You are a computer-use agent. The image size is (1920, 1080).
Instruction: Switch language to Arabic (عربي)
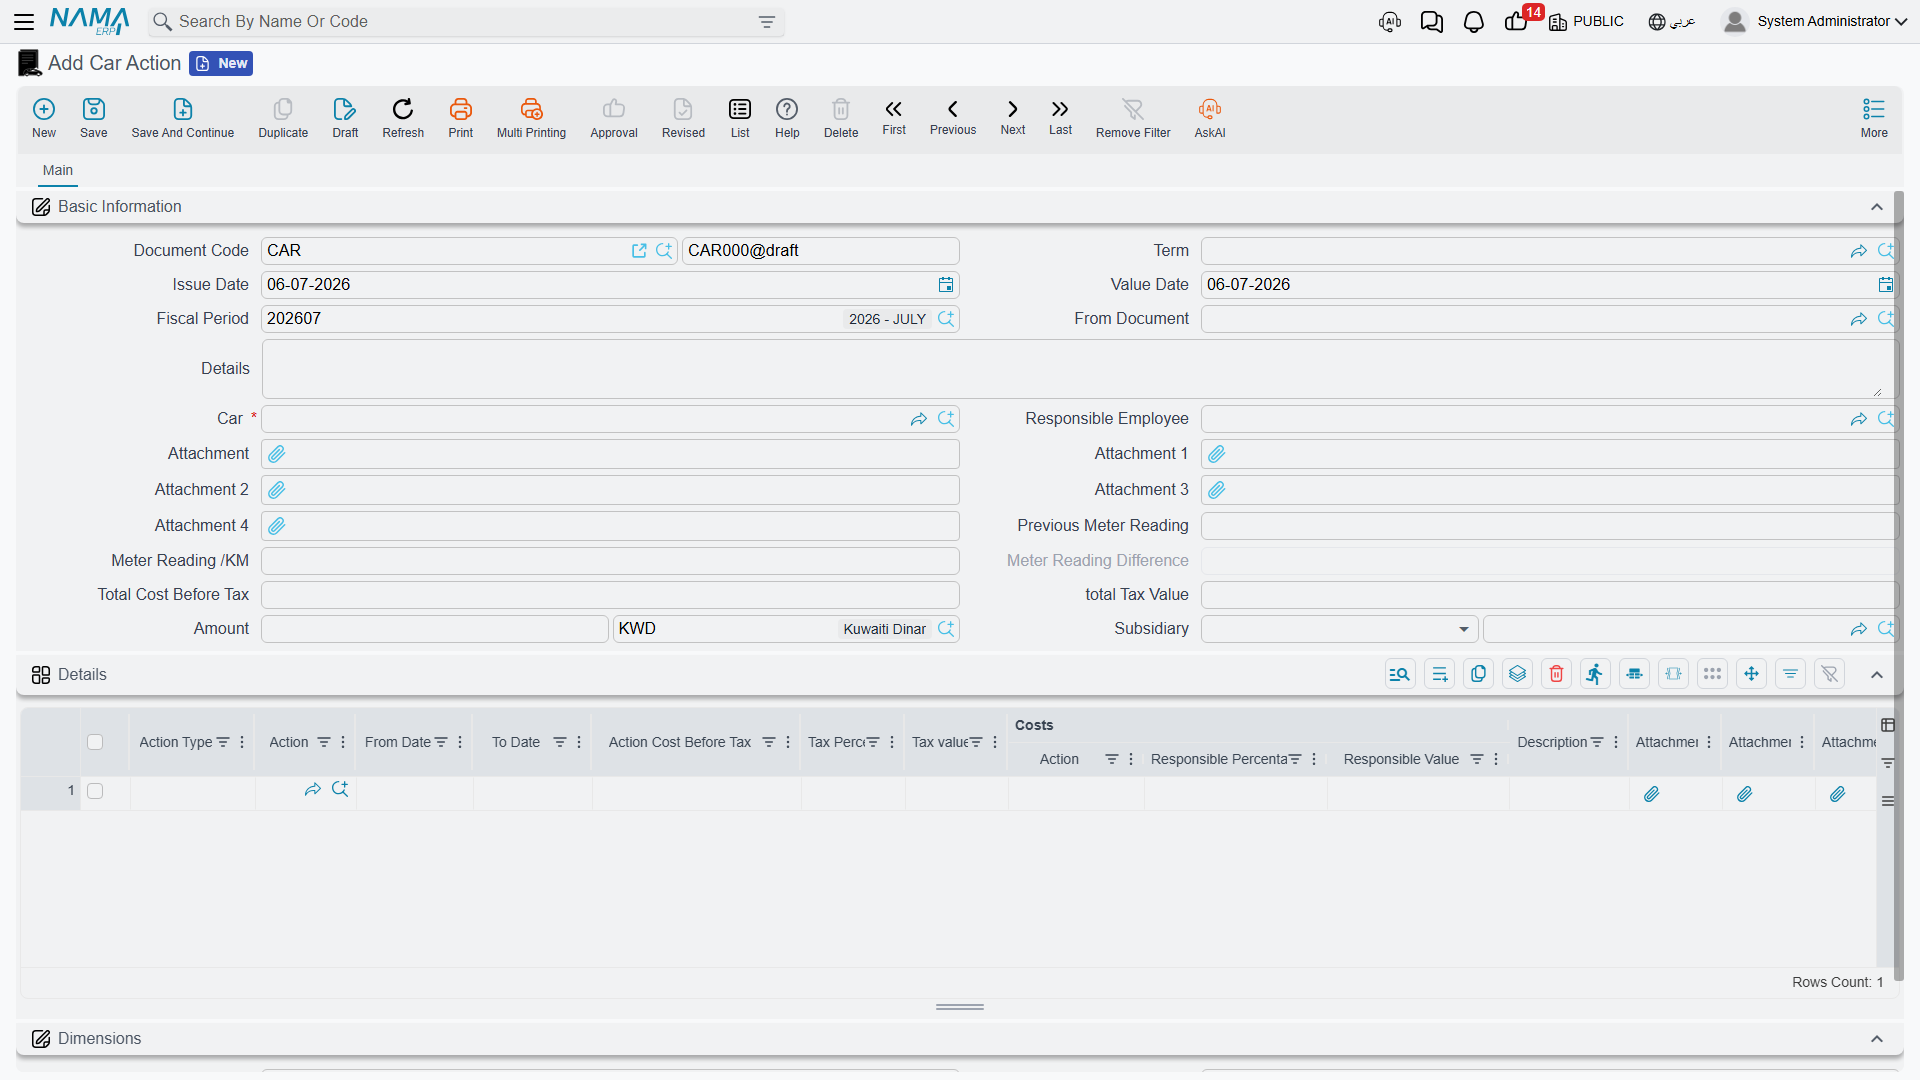coord(1672,22)
